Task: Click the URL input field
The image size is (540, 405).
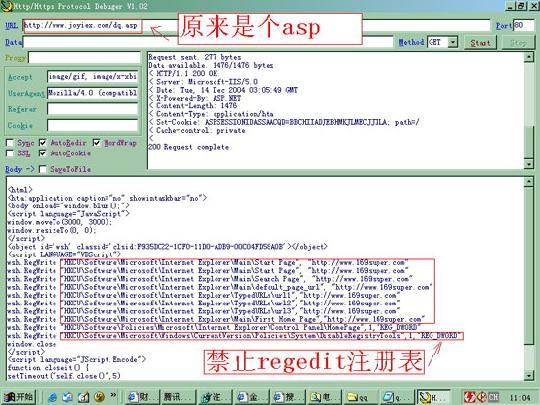Action: point(256,25)
